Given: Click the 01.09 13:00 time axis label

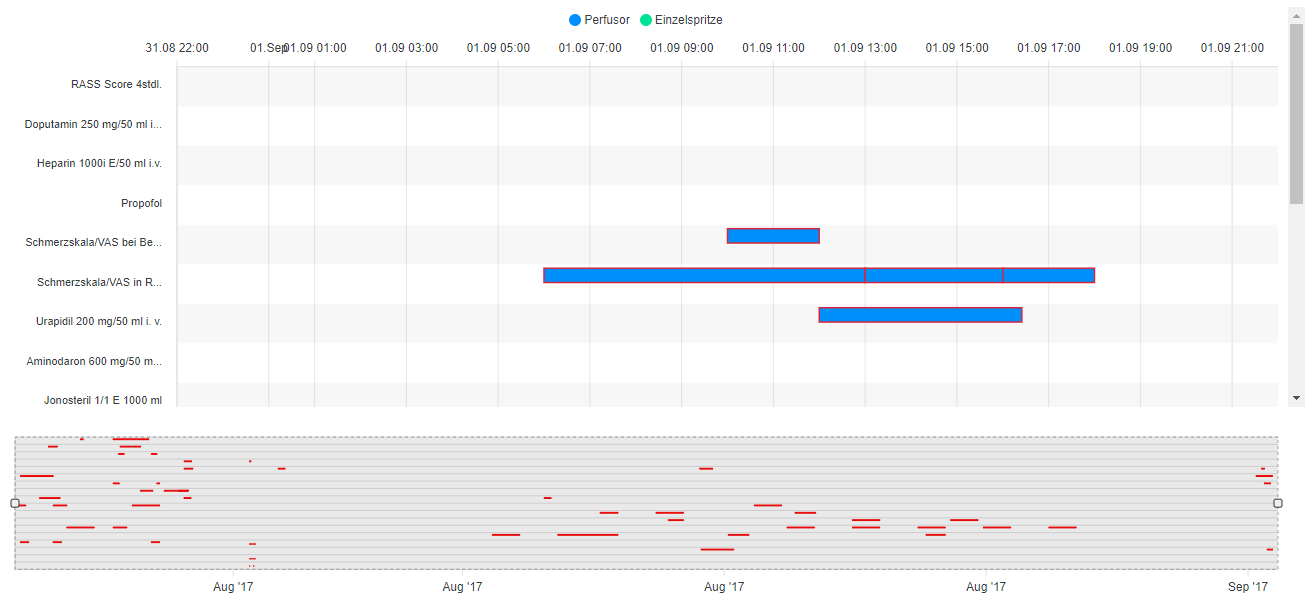Looking at the screenshot, I should point(866,47).
